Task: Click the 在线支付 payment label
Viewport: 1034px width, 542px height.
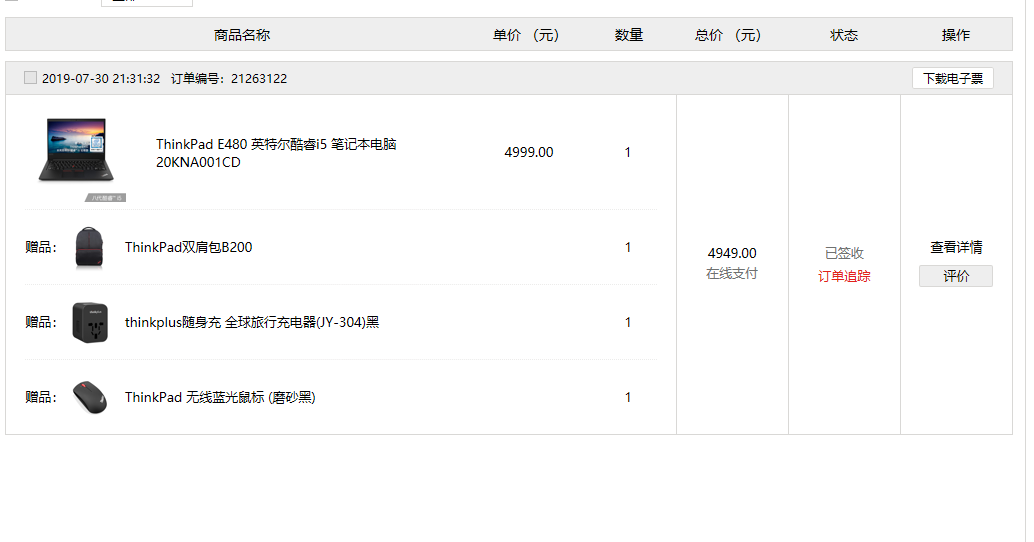Action: point(732,274)
